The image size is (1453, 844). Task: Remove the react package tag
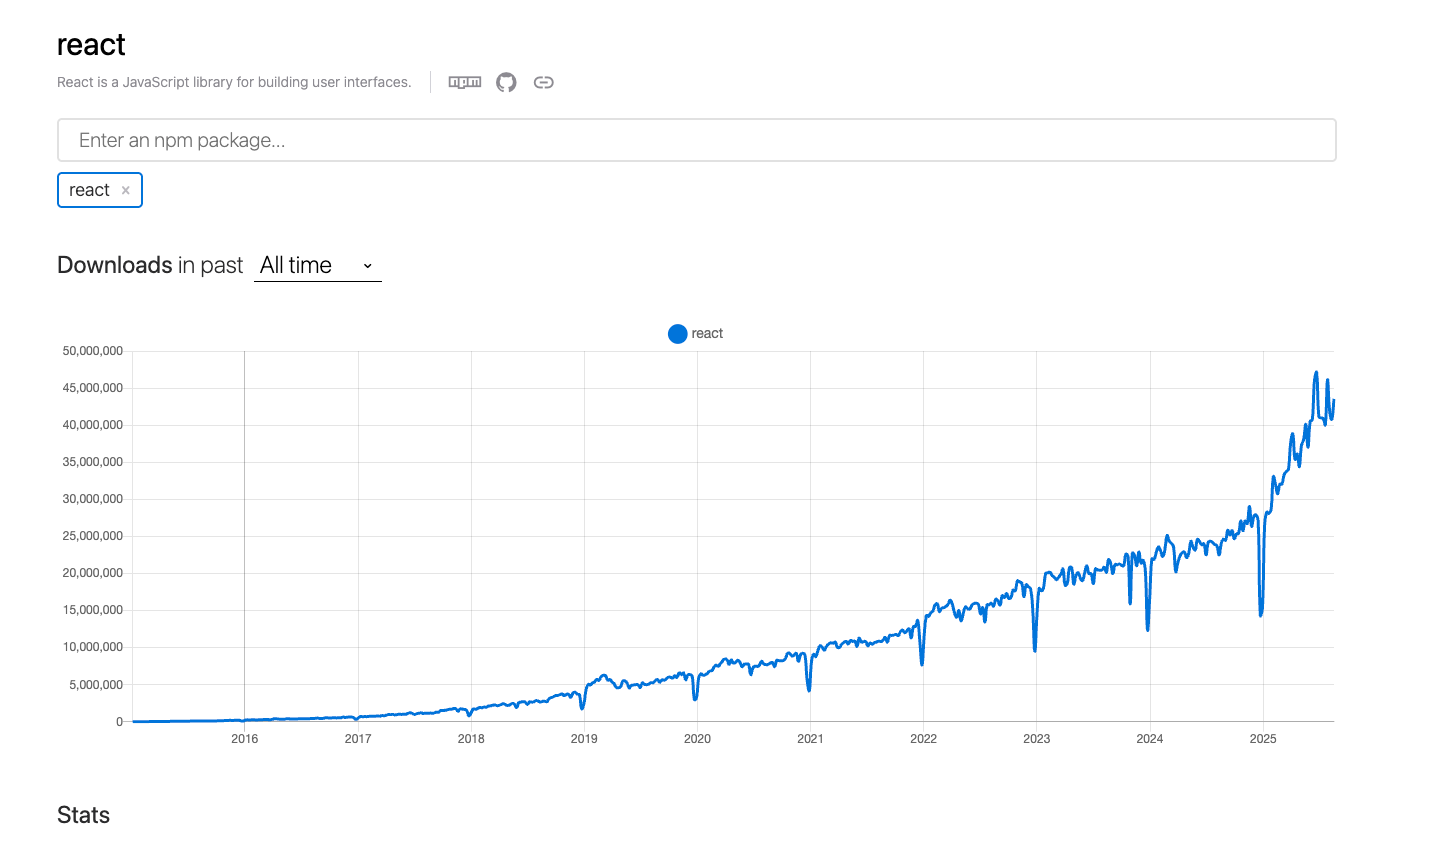(125, 190)
